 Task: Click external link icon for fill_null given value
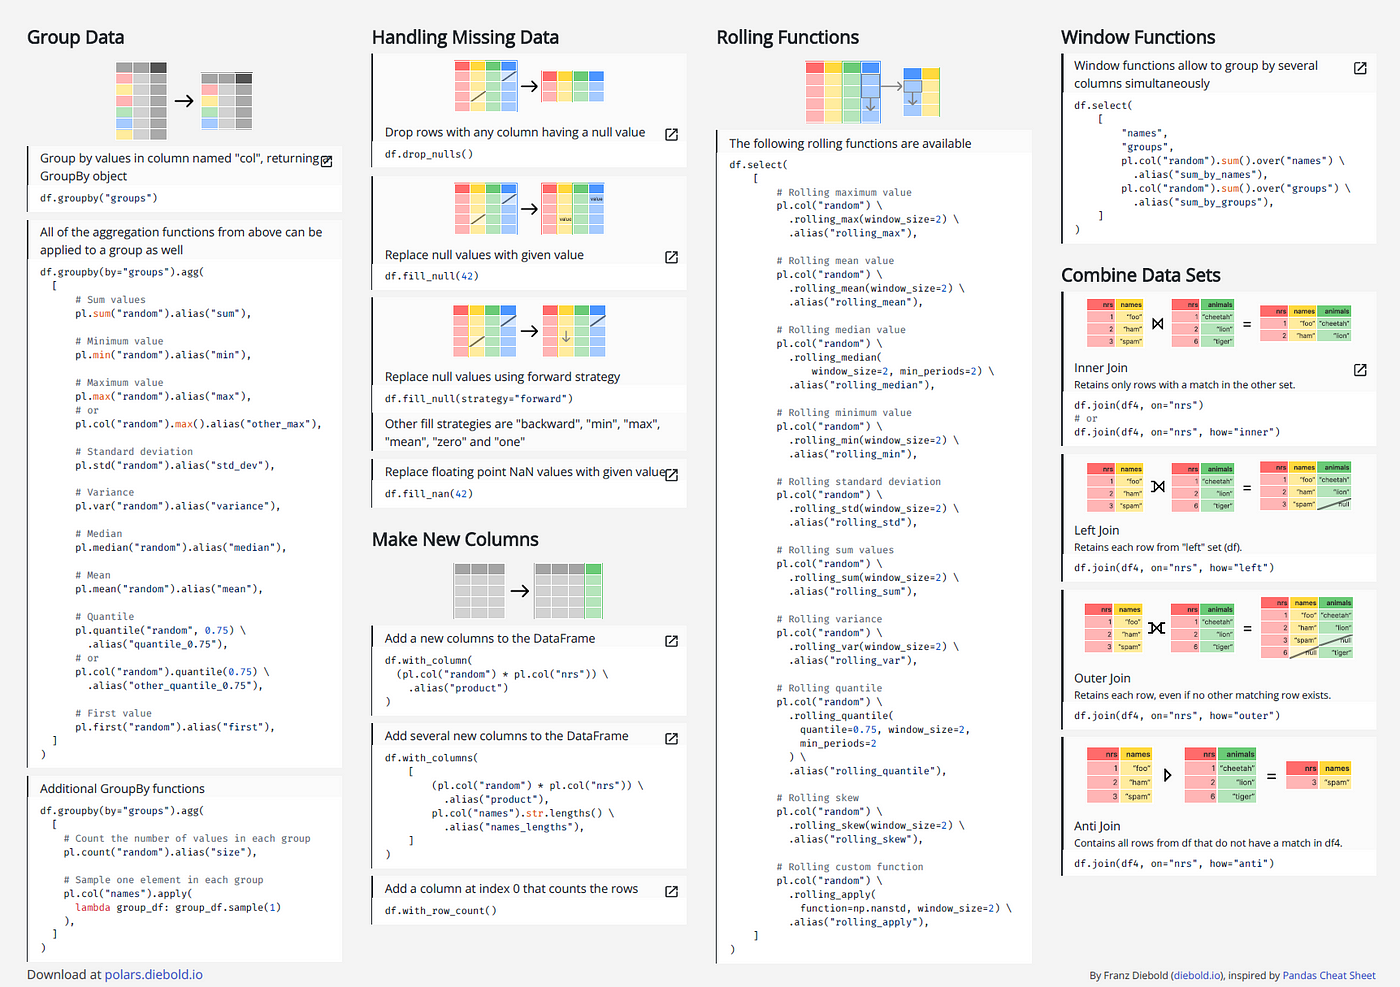(672, 257)
